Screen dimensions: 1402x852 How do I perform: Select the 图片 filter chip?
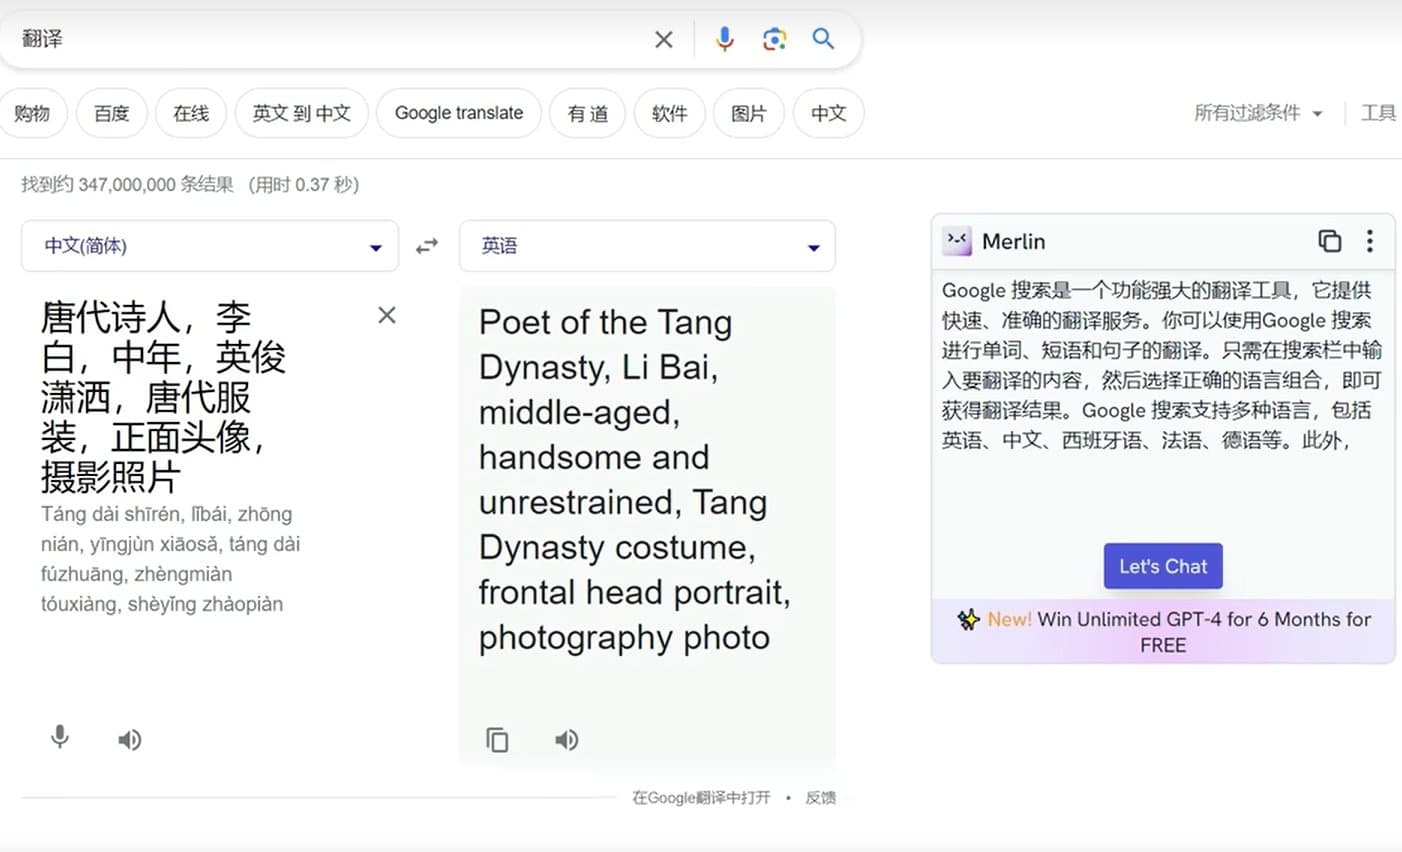point(748,113)
